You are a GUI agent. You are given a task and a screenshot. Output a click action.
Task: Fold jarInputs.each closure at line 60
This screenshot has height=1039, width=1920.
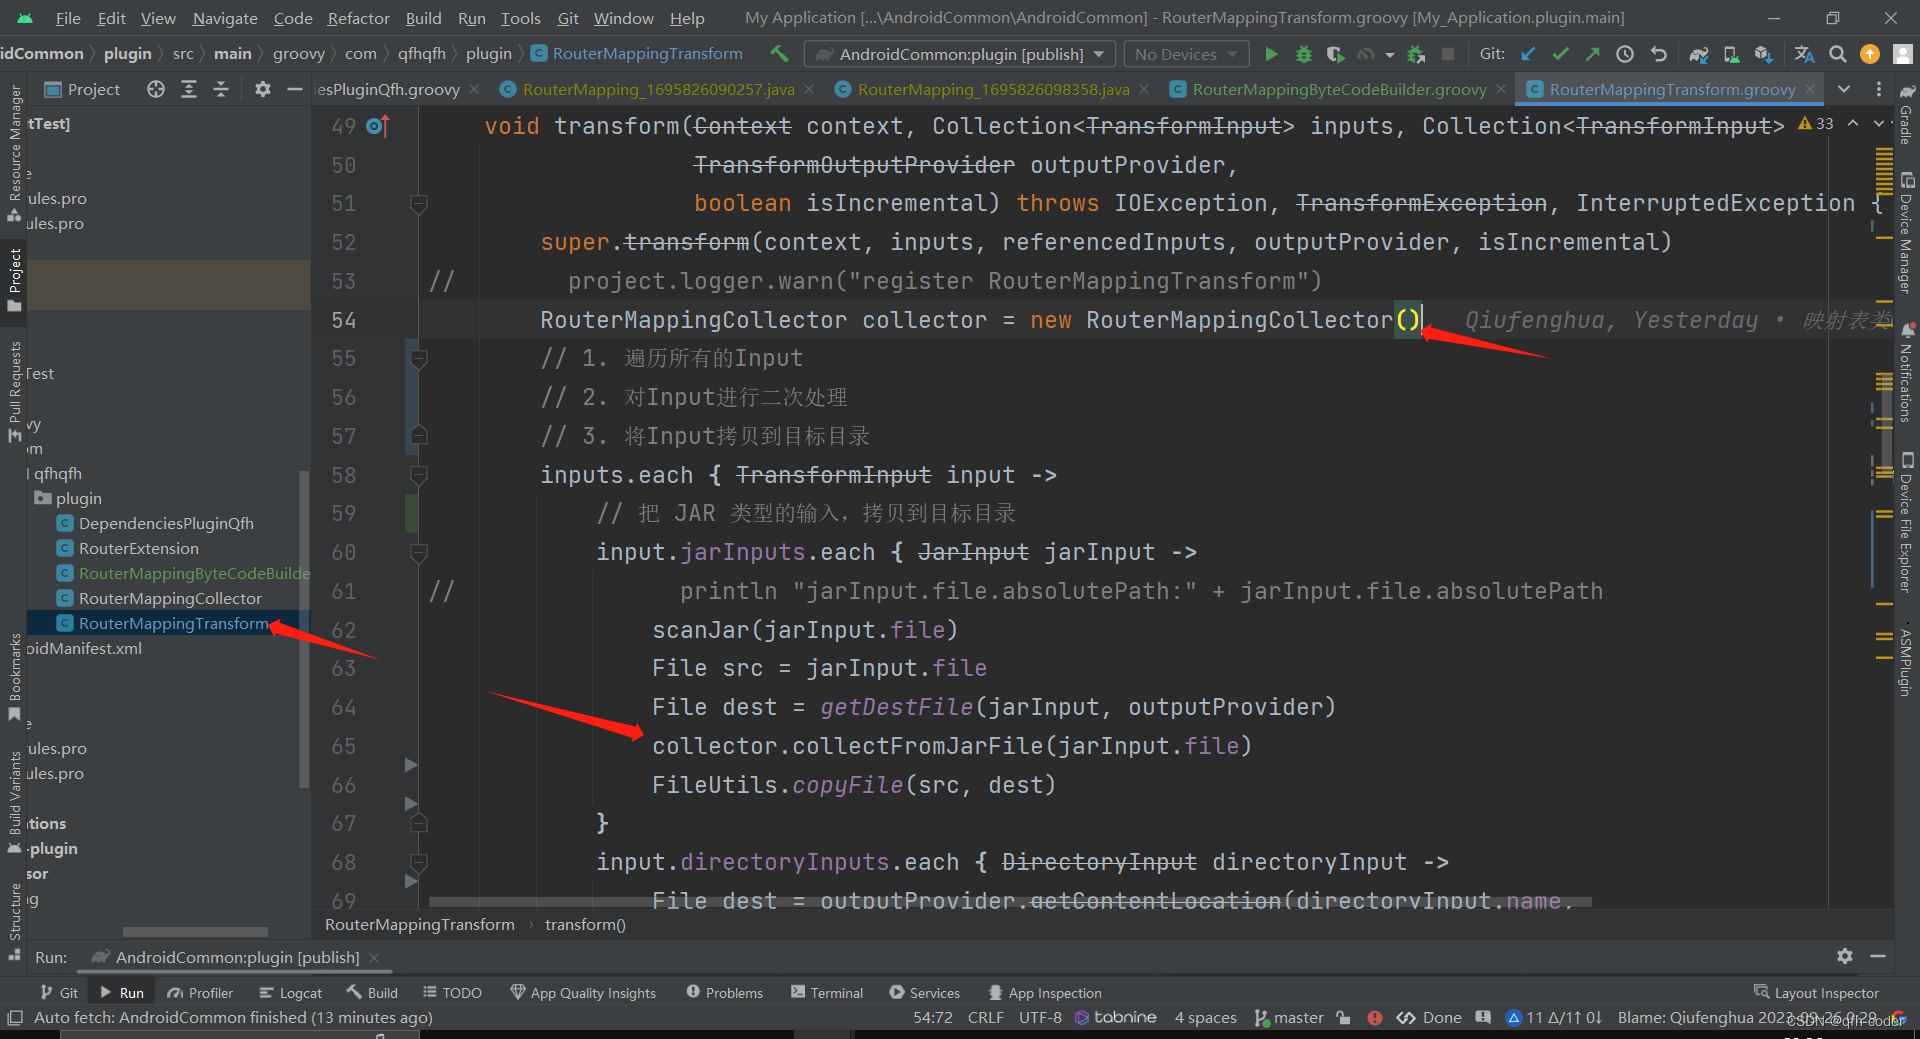[x=419, y=552]
